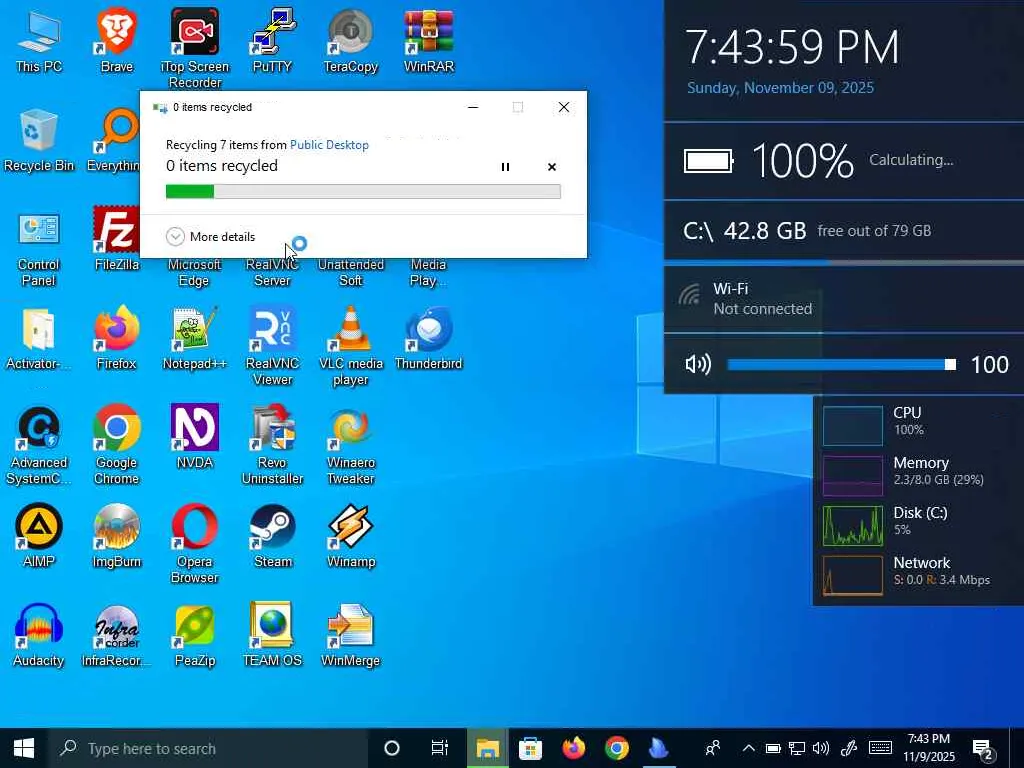
Task: Select the WinMerge shortcut
Action: [x=351, y=635]
